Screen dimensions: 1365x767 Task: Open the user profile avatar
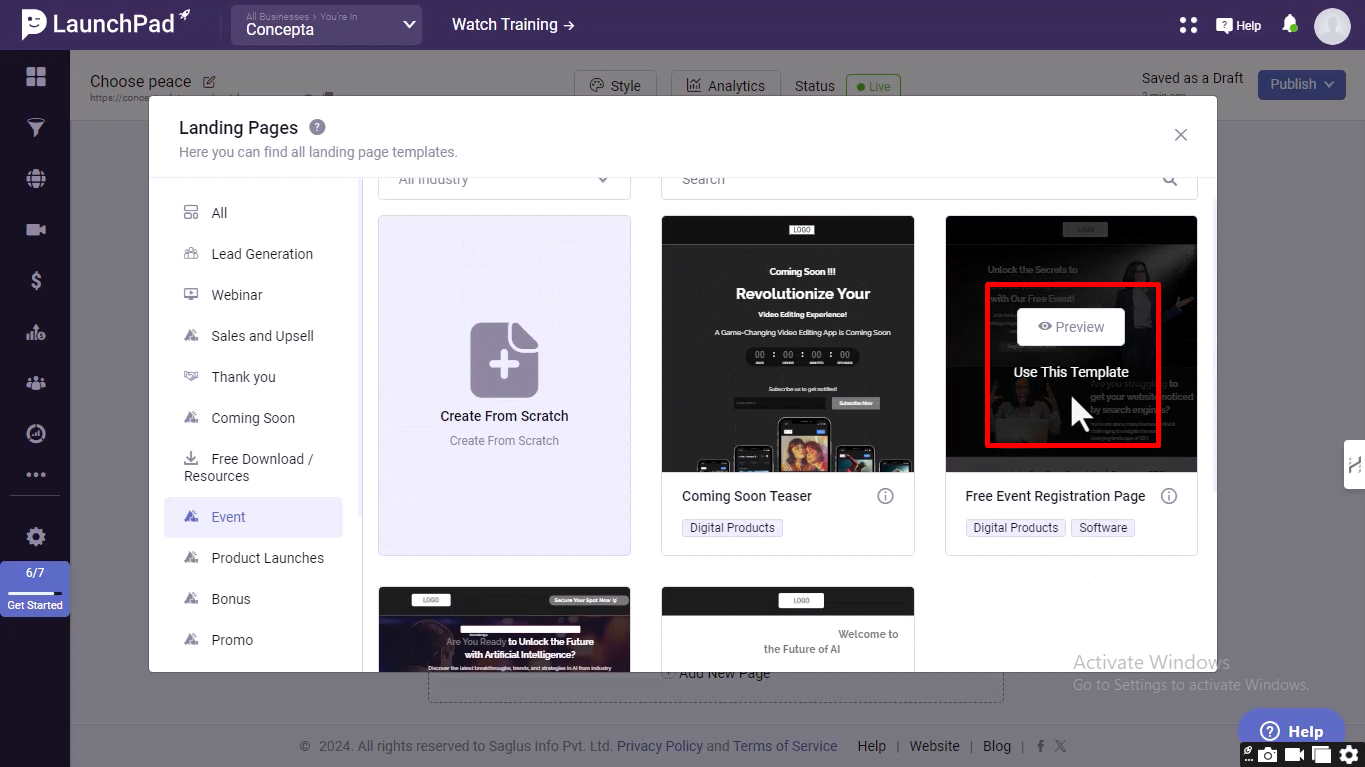pos(1332,26)
